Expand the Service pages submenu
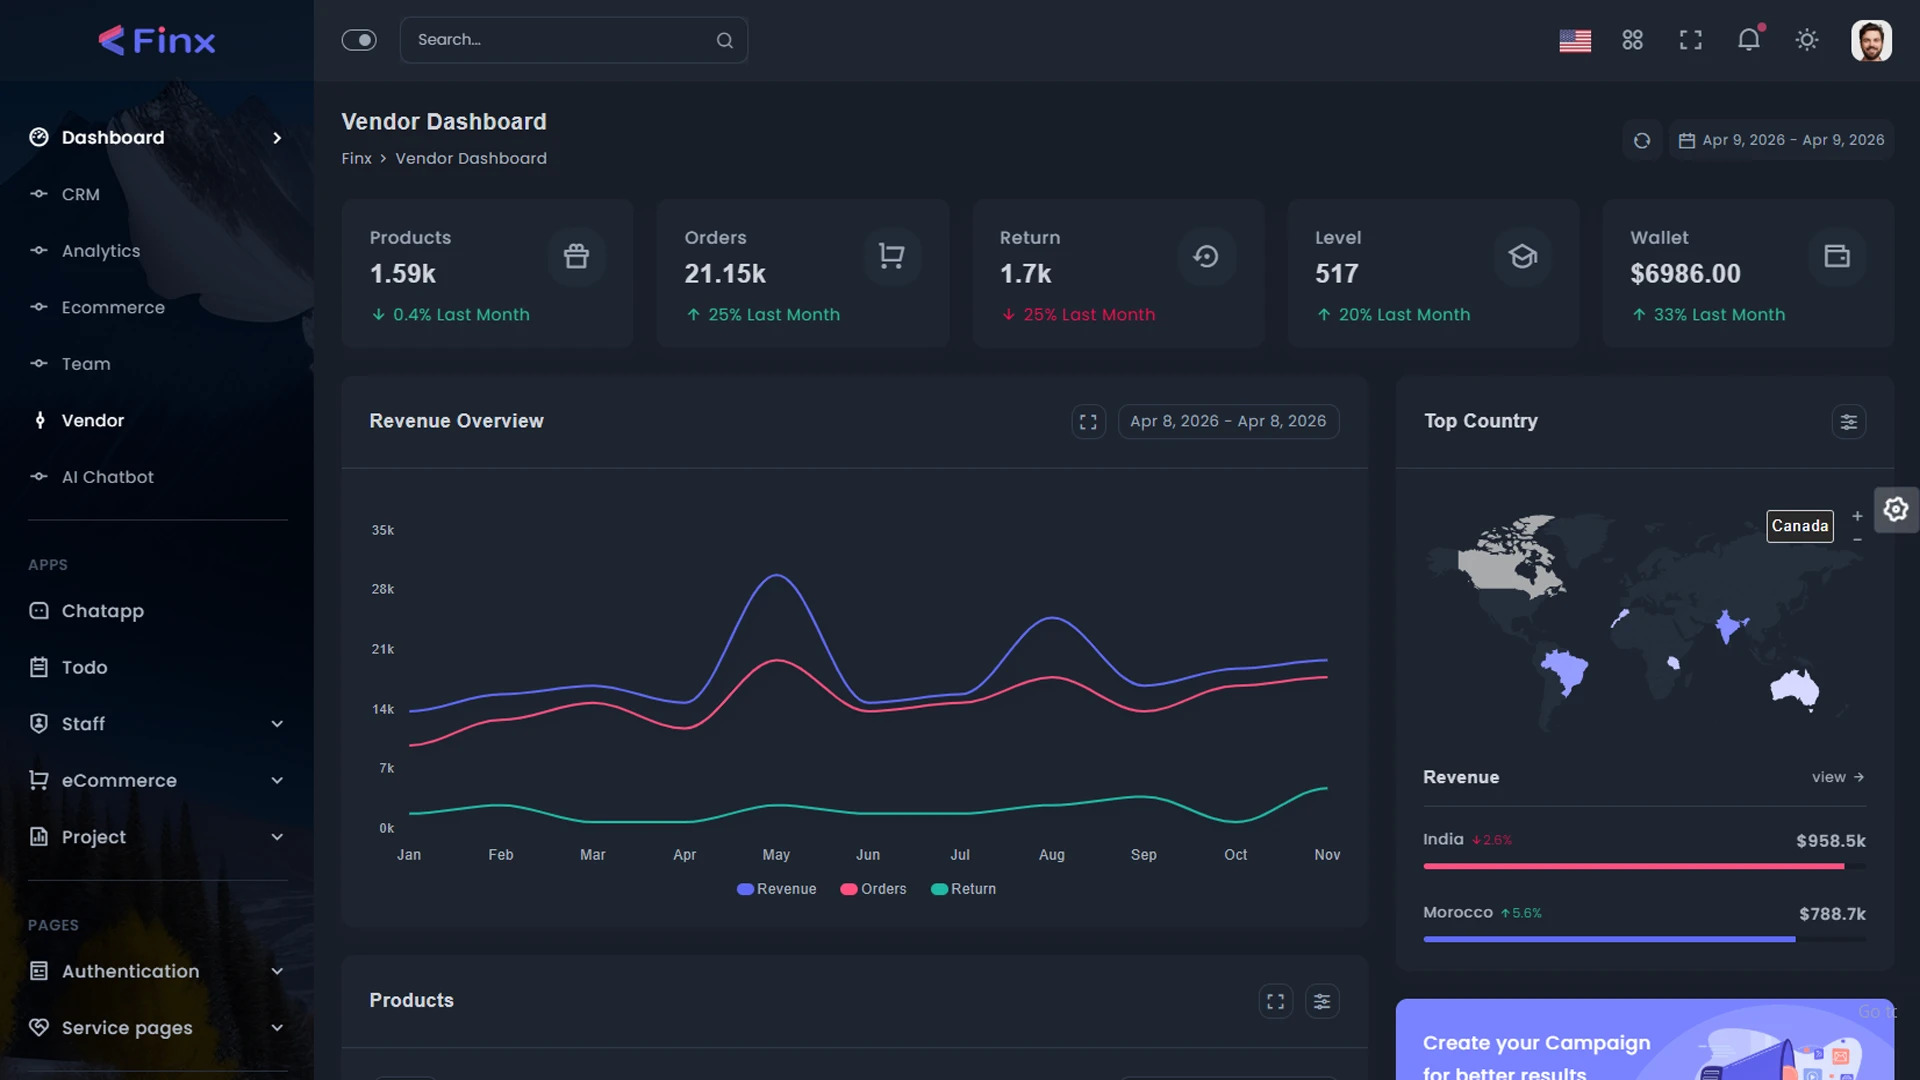 tap(157, 1028)
